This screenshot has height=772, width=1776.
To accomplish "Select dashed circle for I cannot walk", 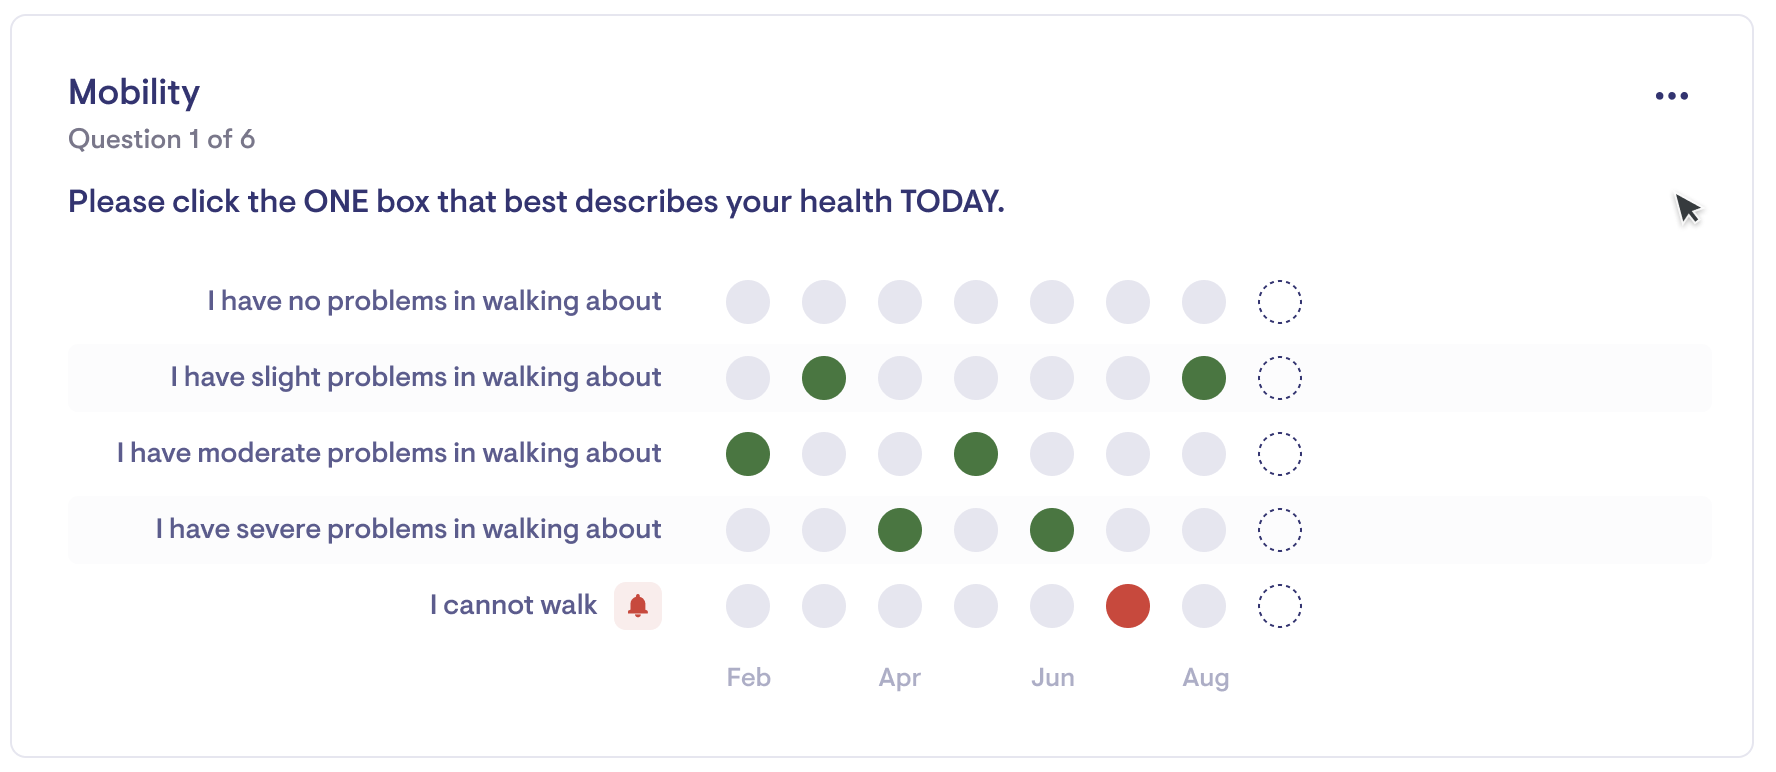I will [x=1279, y=606].
